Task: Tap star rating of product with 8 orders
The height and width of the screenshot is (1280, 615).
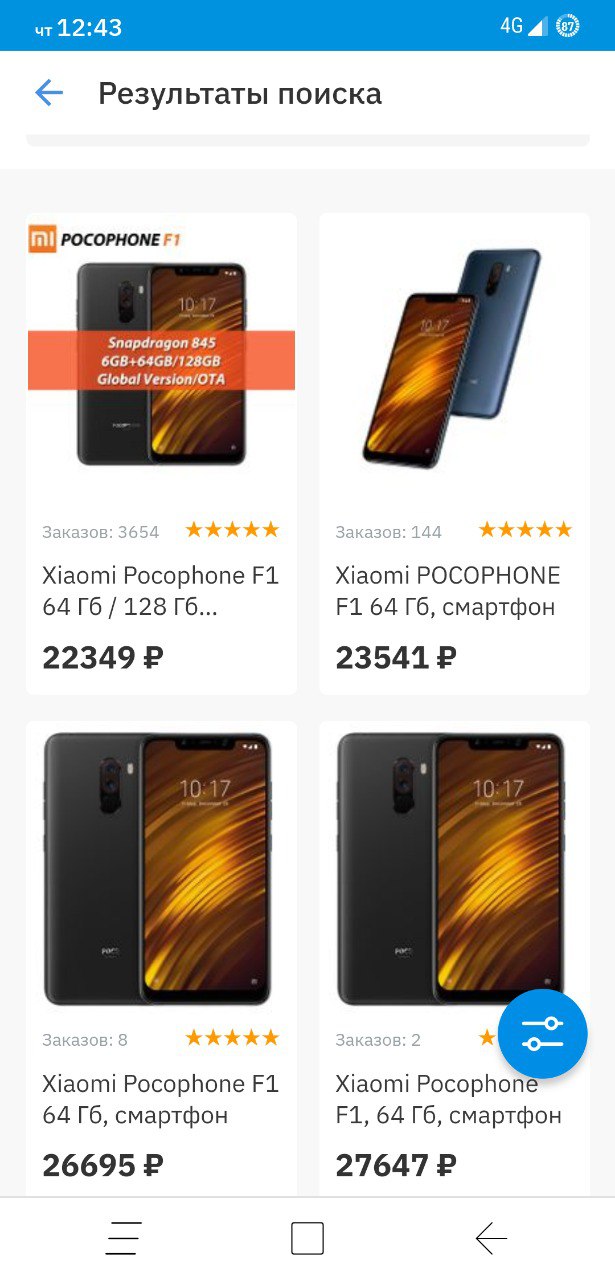Action: point(232,1038)
